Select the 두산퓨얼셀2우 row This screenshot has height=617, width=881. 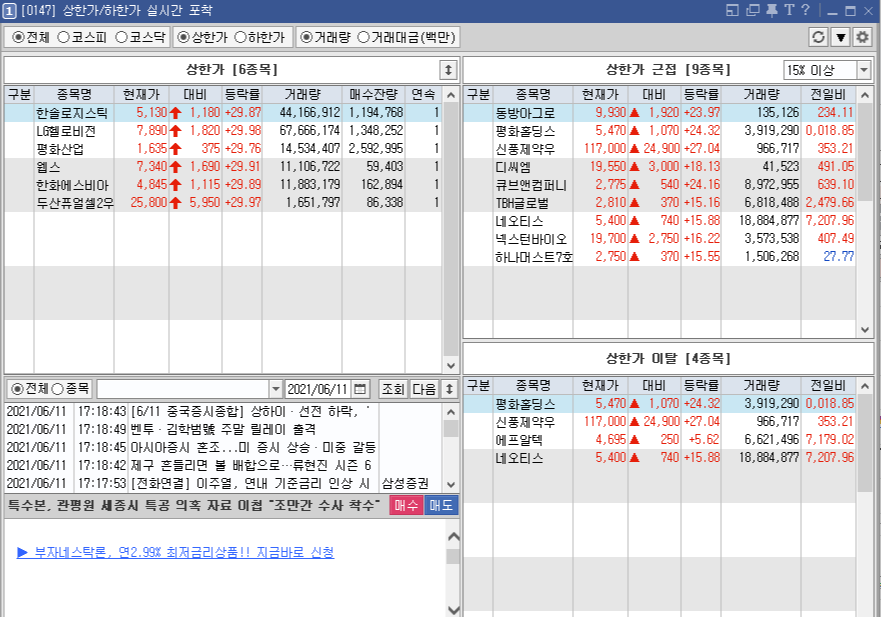[x=223, y=203]
